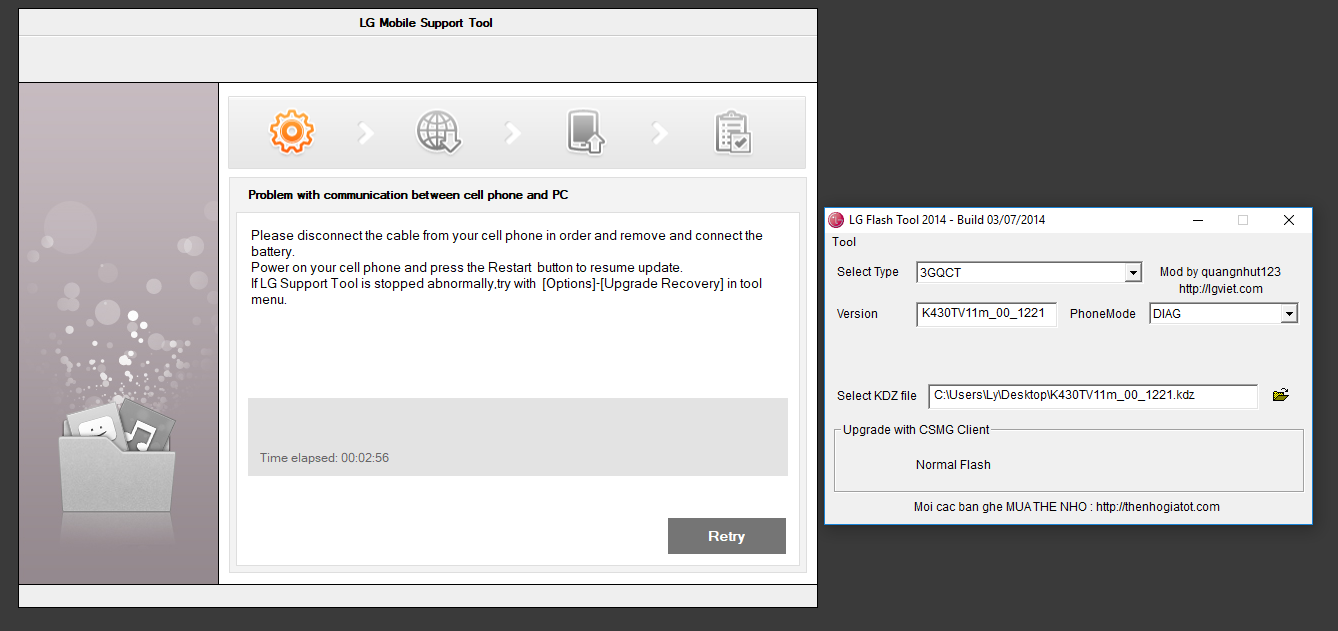Click the first arrow between gear and globe
Viewport: 1338px width, 631px height.
[366, 133]
